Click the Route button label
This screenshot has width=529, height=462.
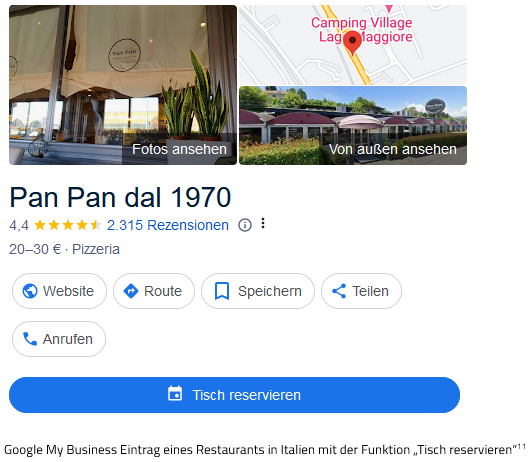163,291
